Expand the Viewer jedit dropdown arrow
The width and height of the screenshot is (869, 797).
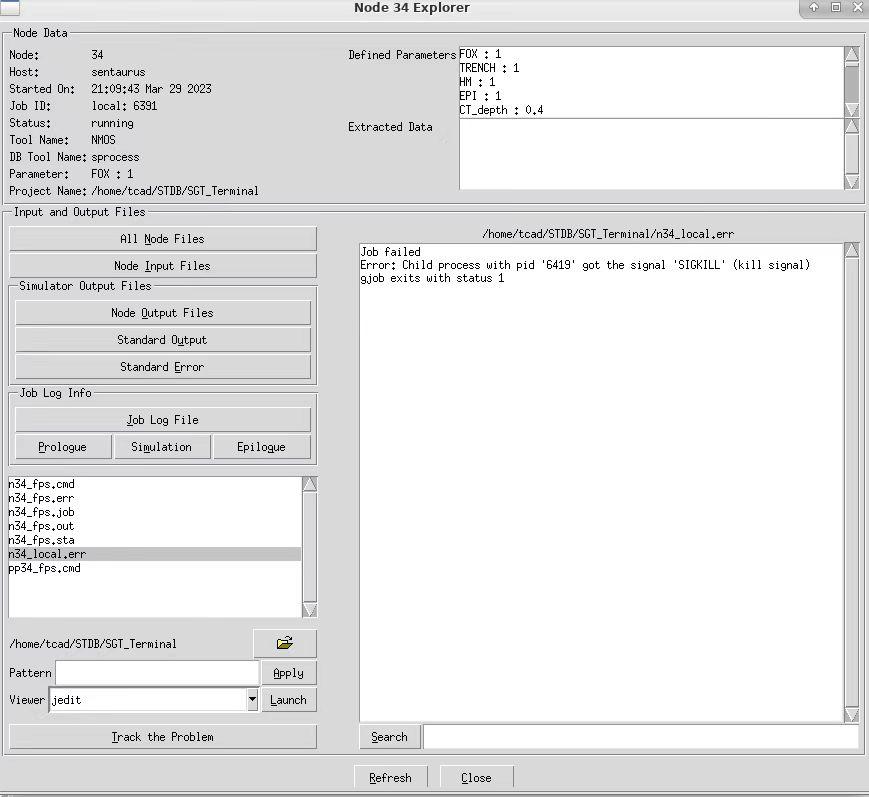click(252, 699)
